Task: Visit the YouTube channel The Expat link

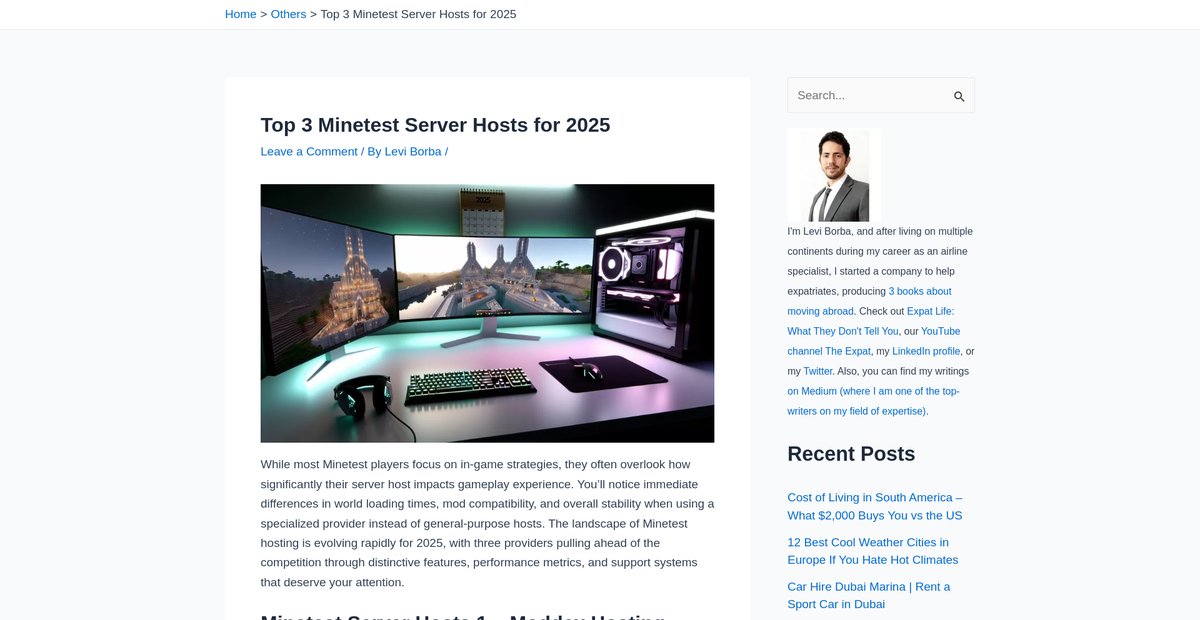Action: 873,341
